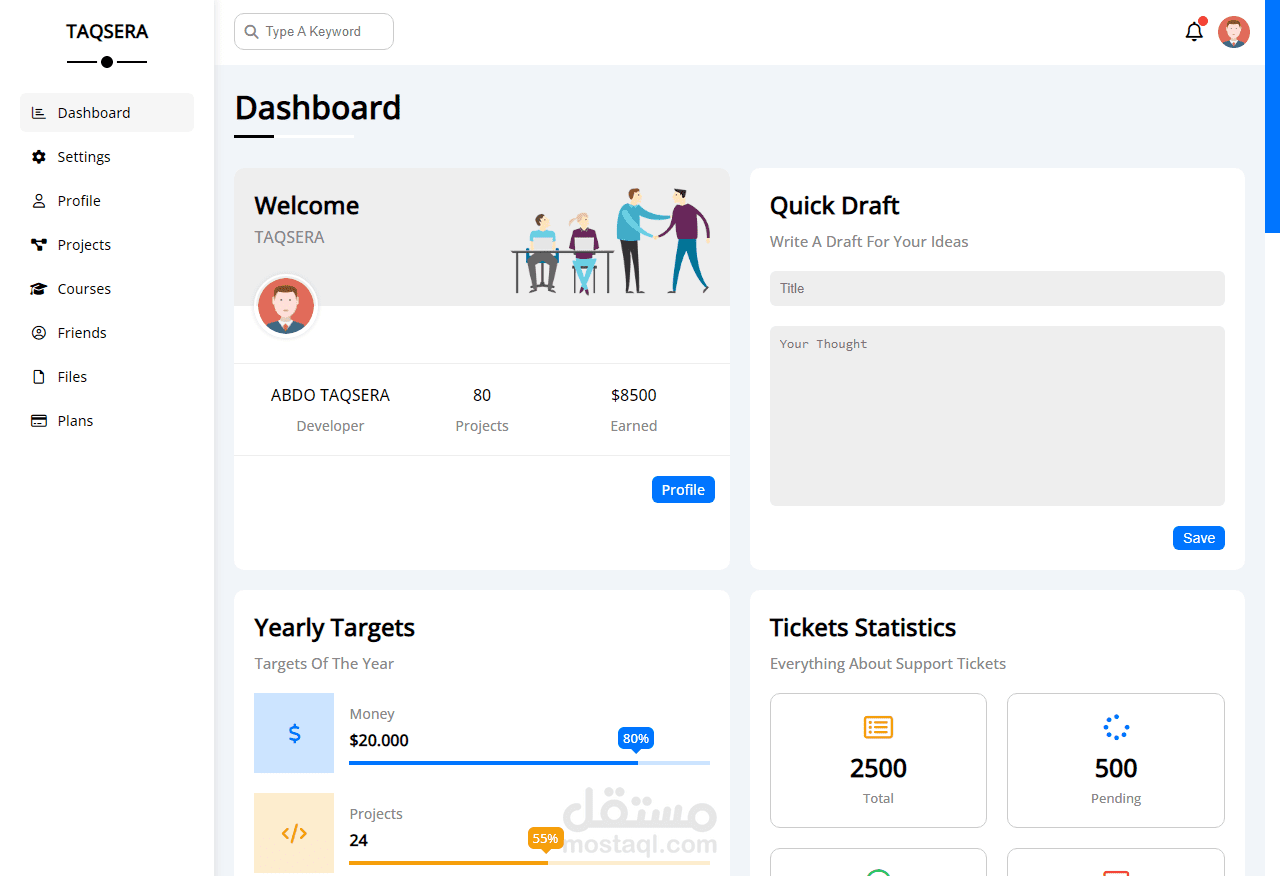
Task: Open the Friends page
Action: pos(107,333)
